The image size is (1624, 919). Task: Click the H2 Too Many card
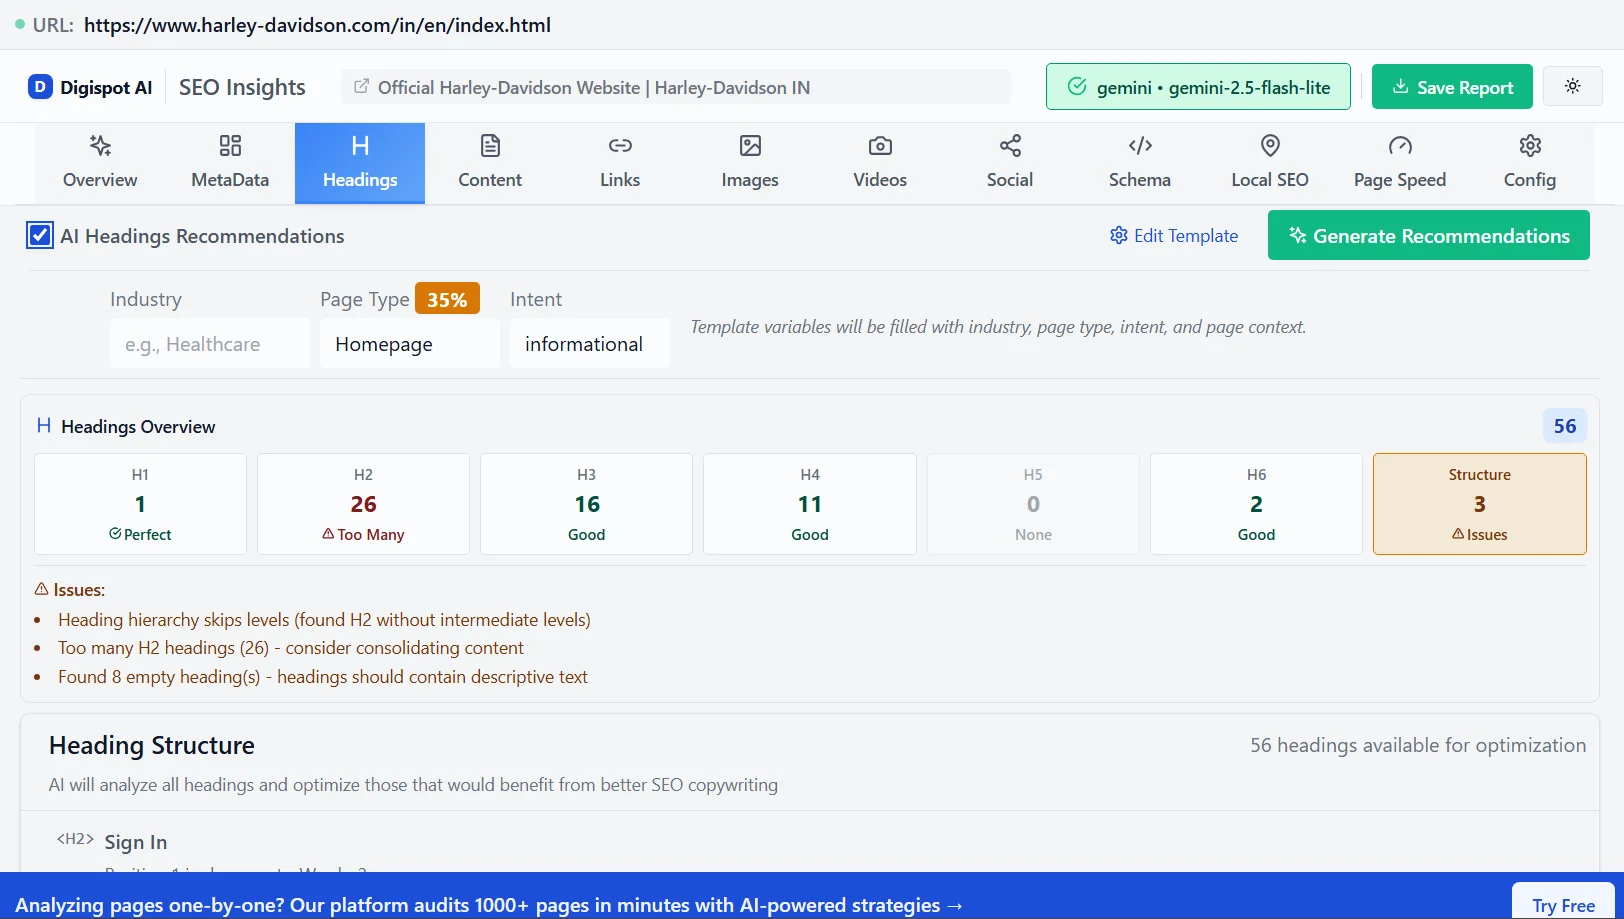[x=363, y=504]
